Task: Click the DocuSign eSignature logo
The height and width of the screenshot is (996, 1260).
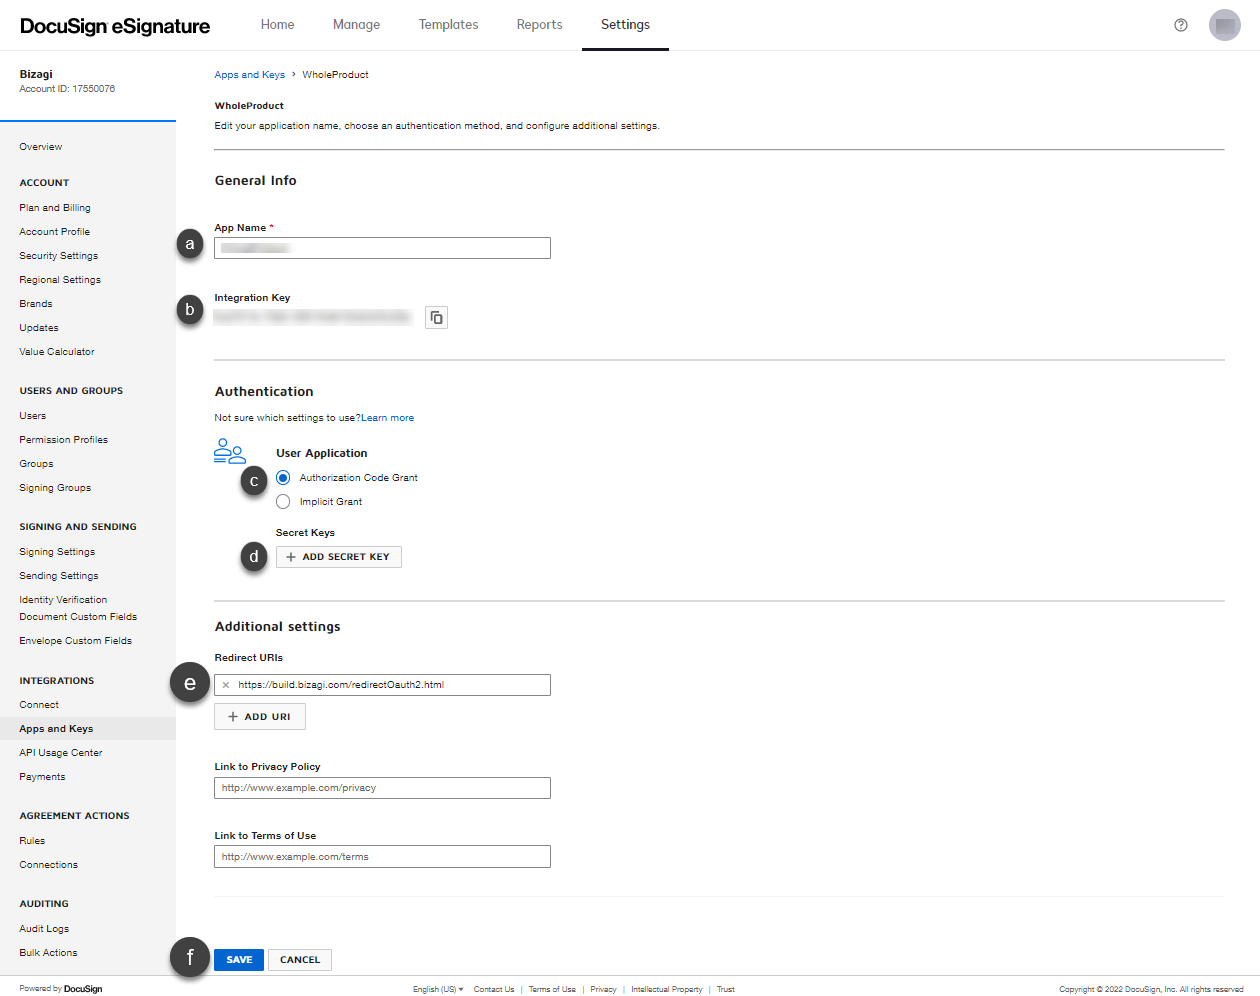Action: click(x=115, y=26)
